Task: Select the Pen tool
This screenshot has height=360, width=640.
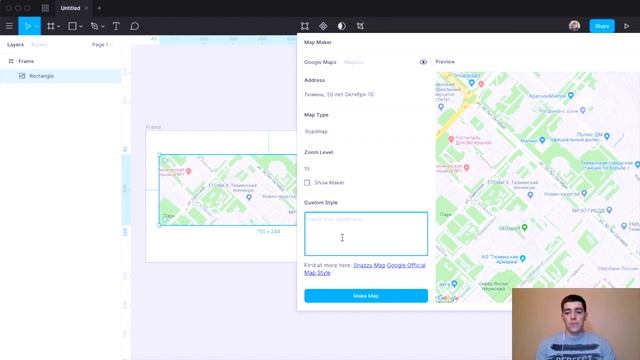Action: pos(94,26)
